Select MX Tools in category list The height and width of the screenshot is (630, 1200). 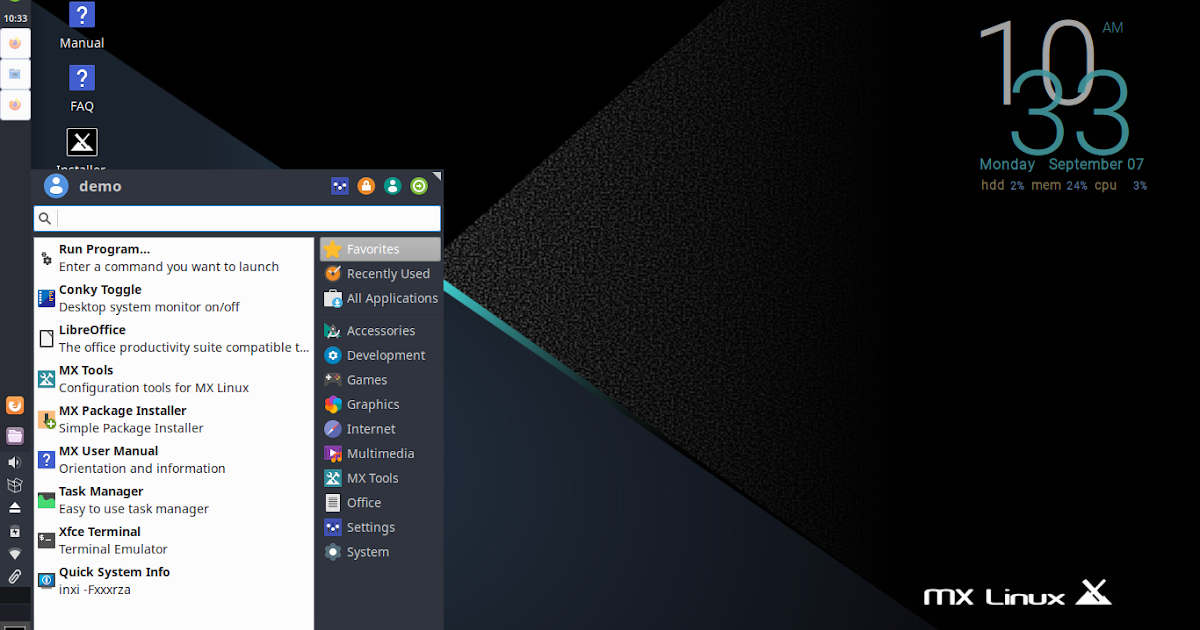(380, 478)
